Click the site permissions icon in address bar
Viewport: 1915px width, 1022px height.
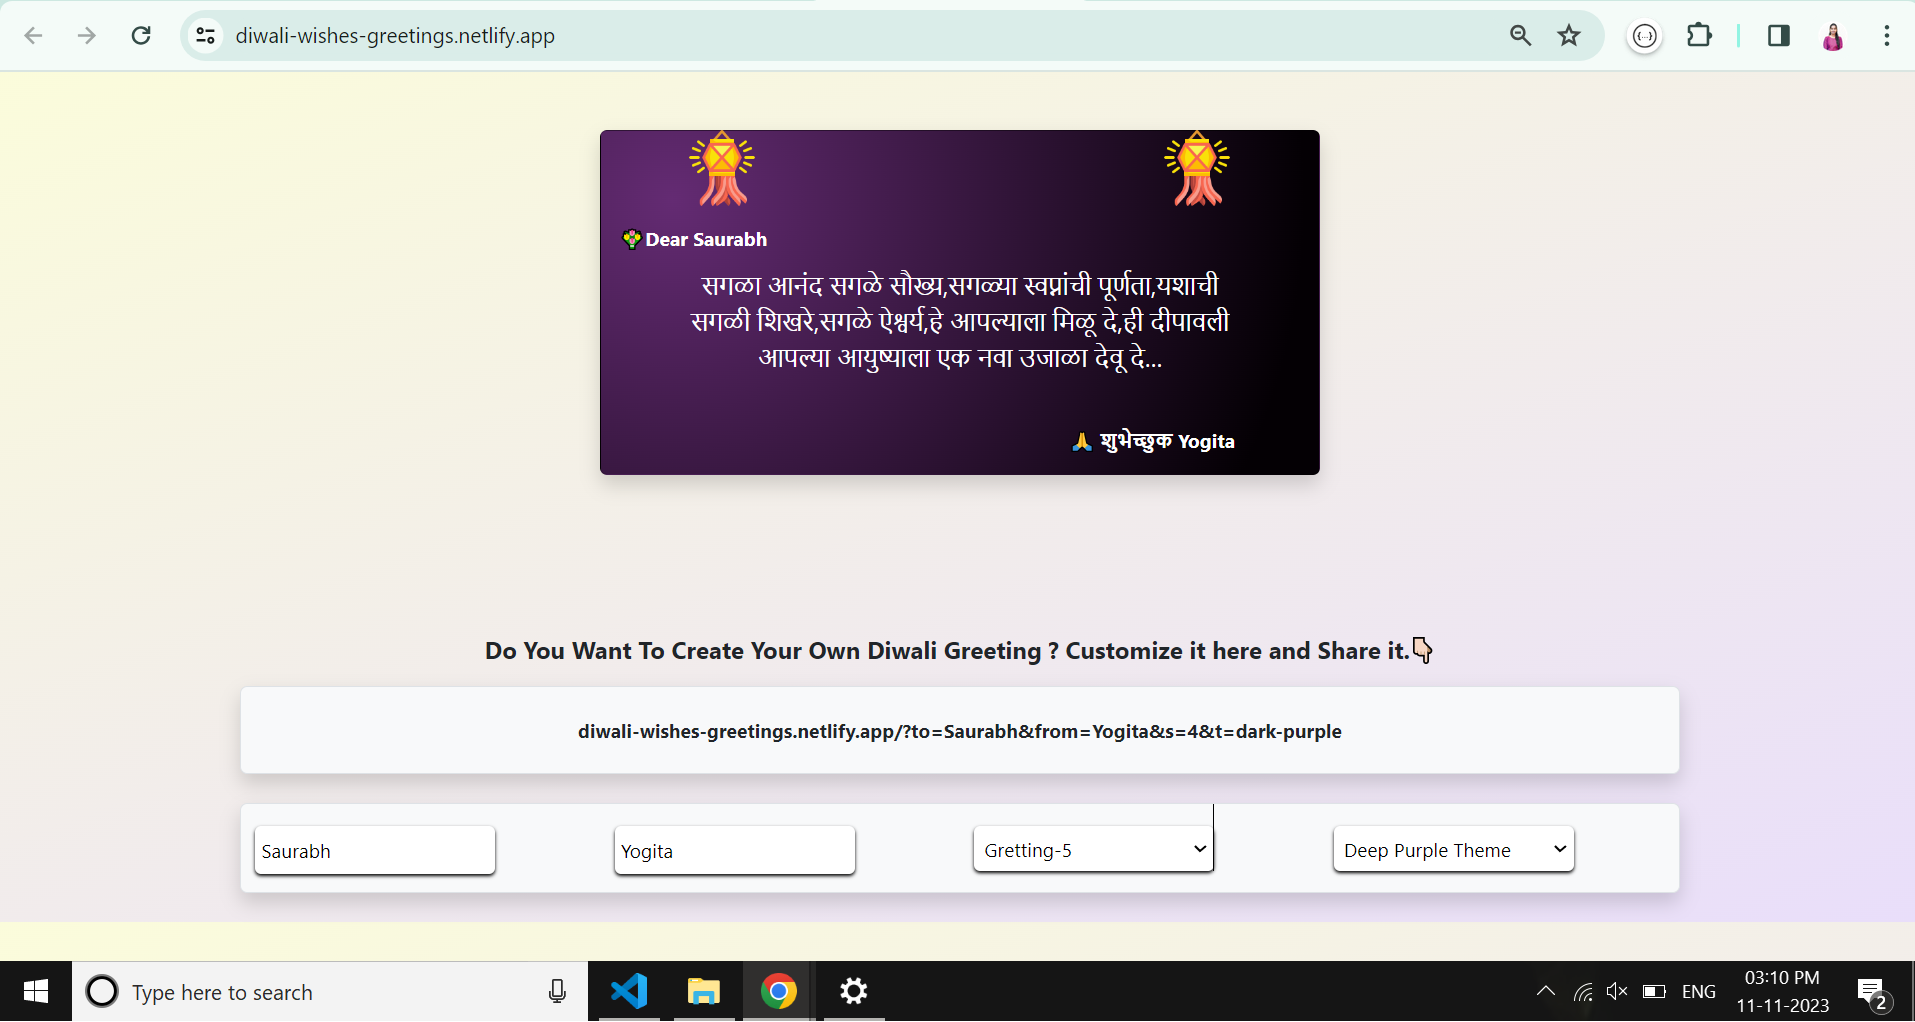(205, 35)
